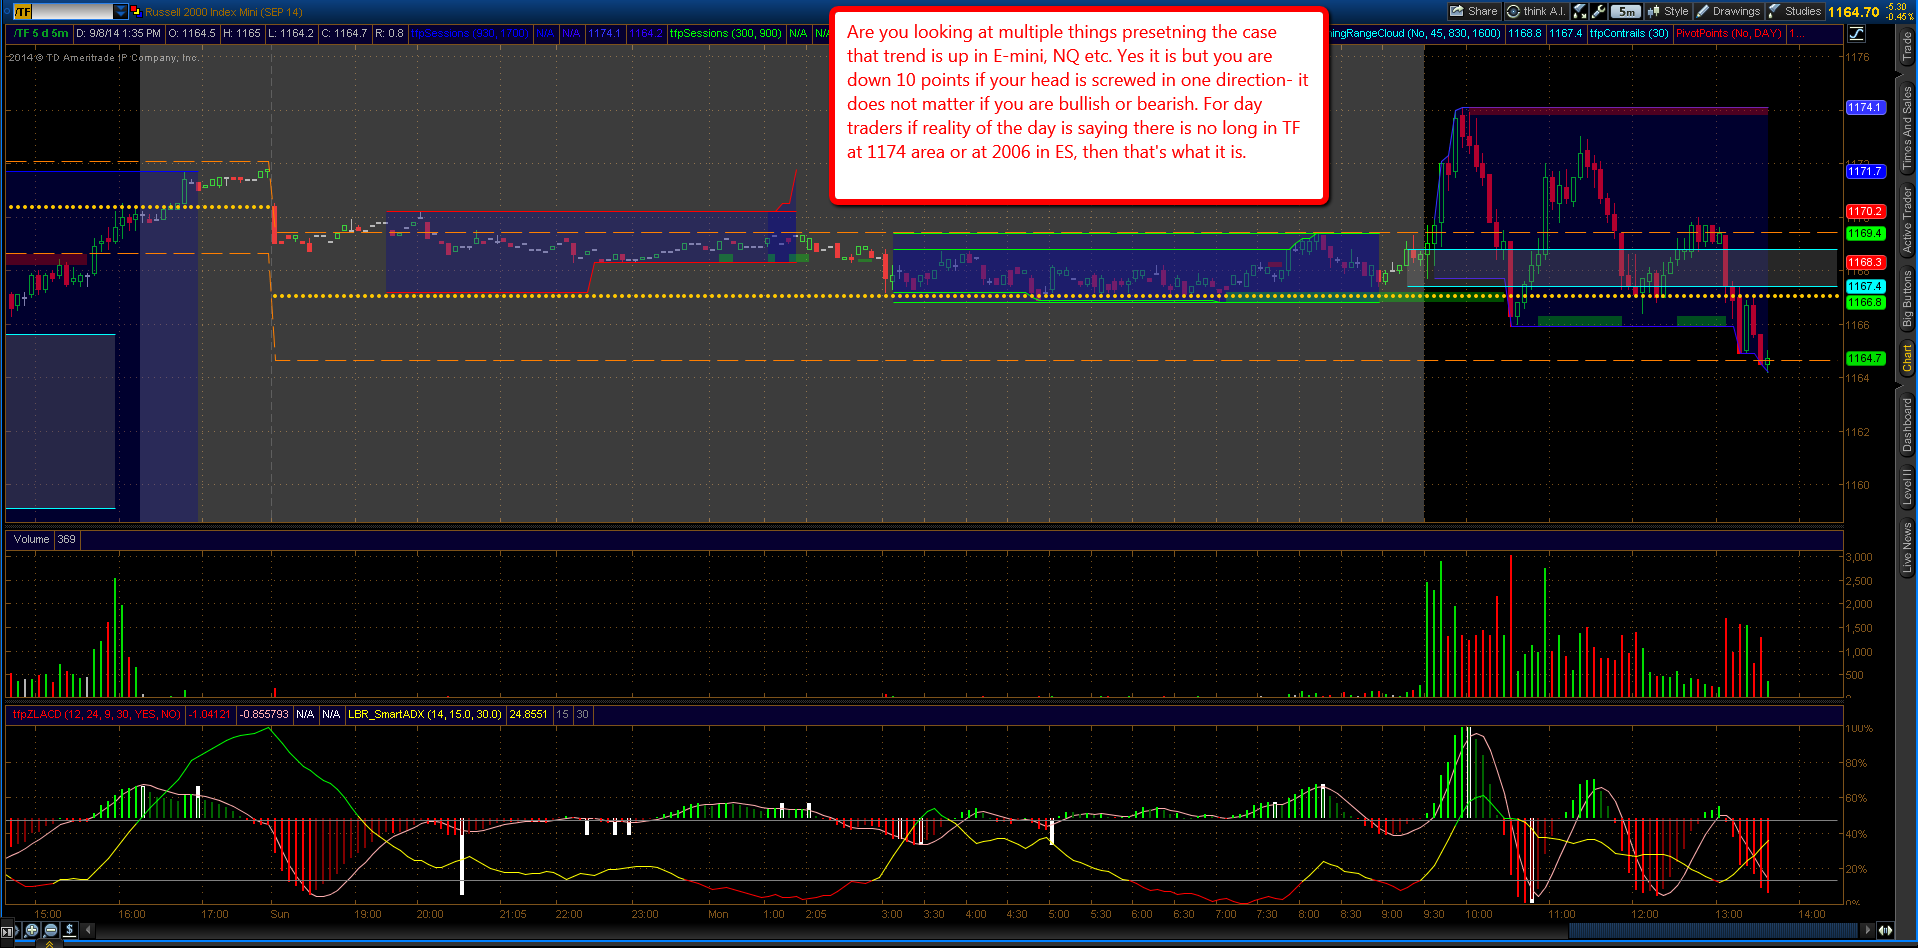The width and height of the screenshot is (1918, 948).
Task: Click the color link clipboard icon
Action: click(x=136, y=11)
